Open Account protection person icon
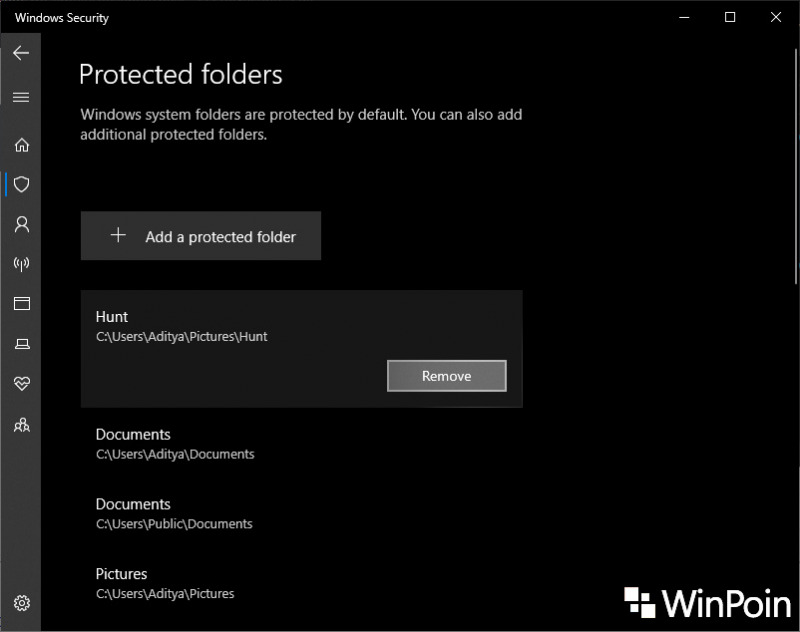800x632 pixels. 21,224
